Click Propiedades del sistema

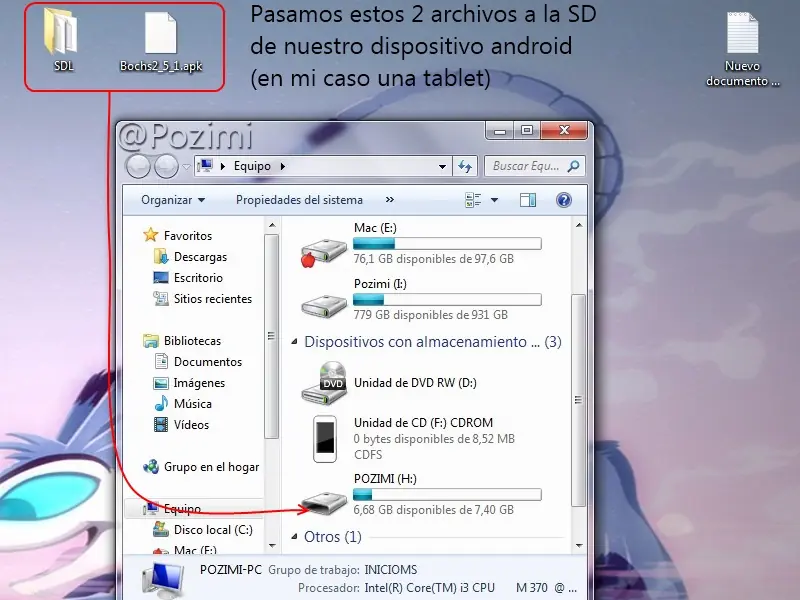[x=299, y=200]
